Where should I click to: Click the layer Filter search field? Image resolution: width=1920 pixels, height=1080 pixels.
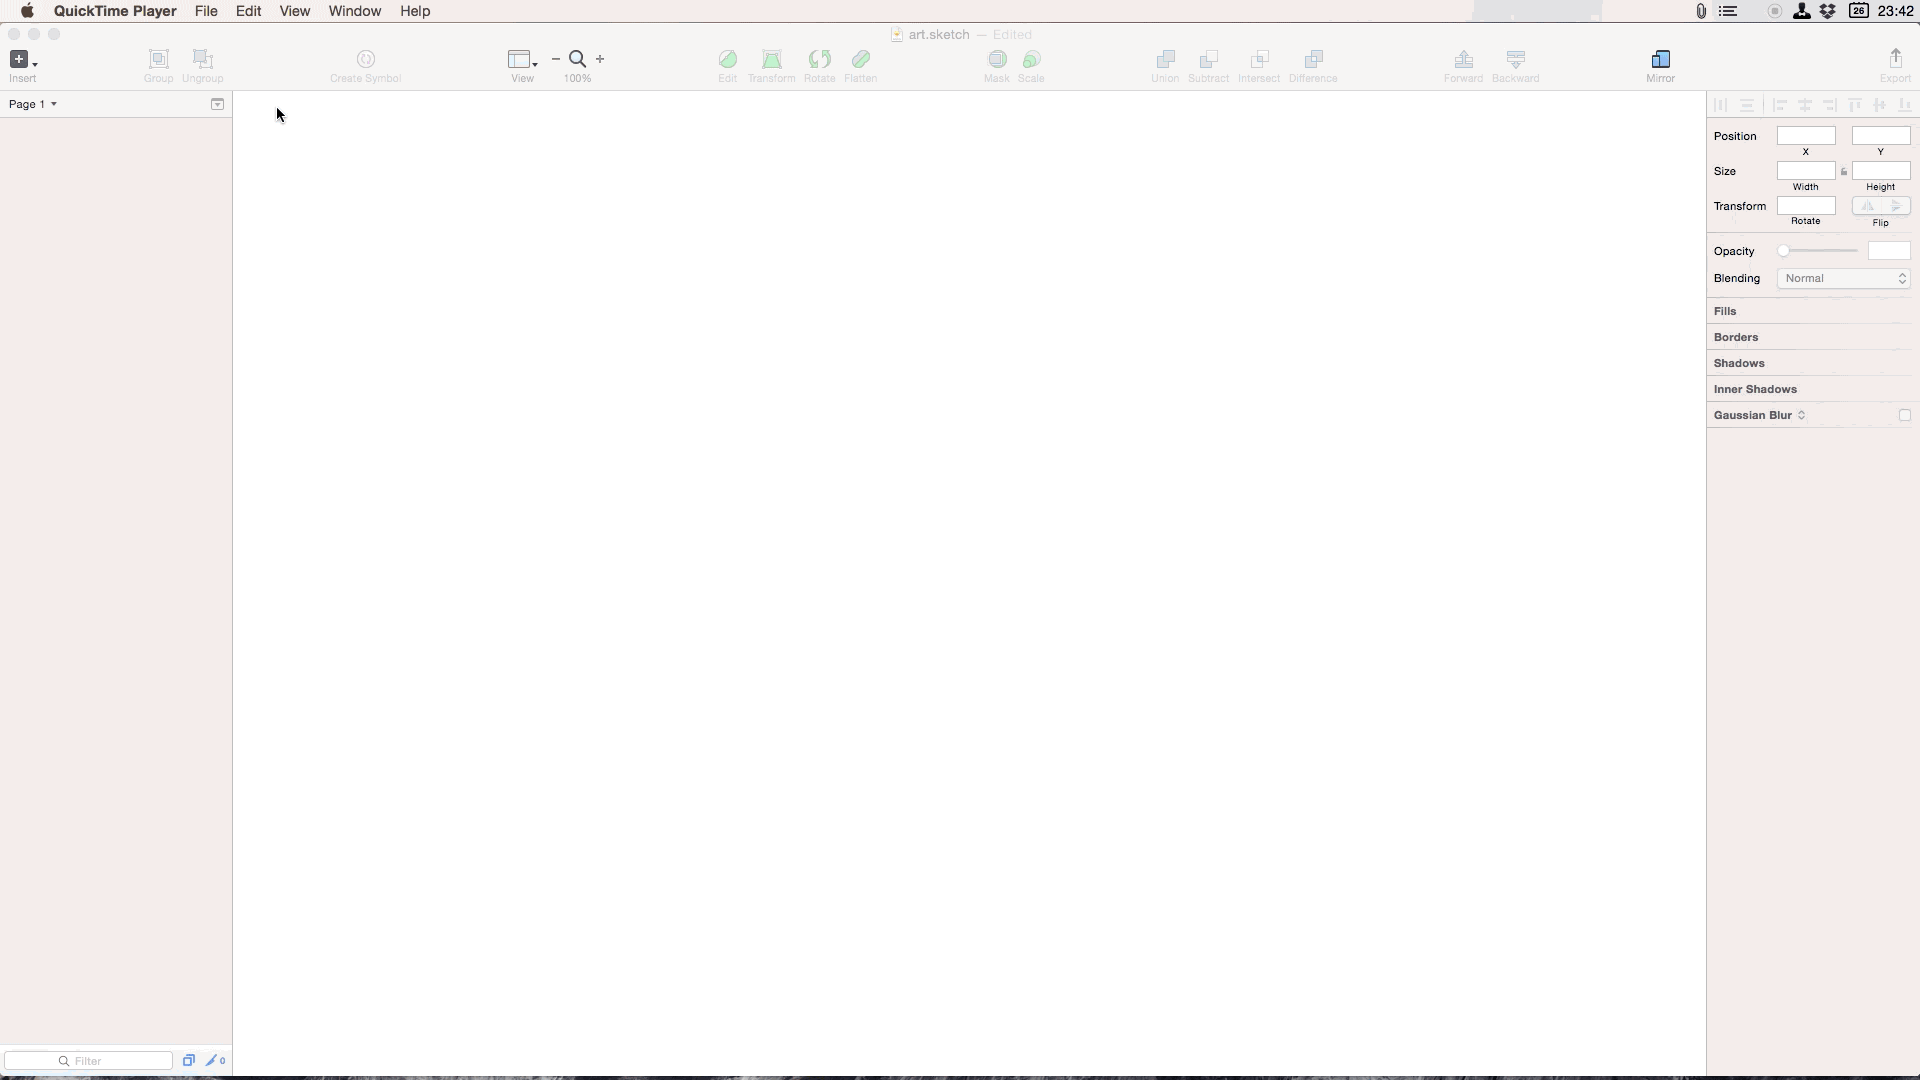tap(90, 1061)
